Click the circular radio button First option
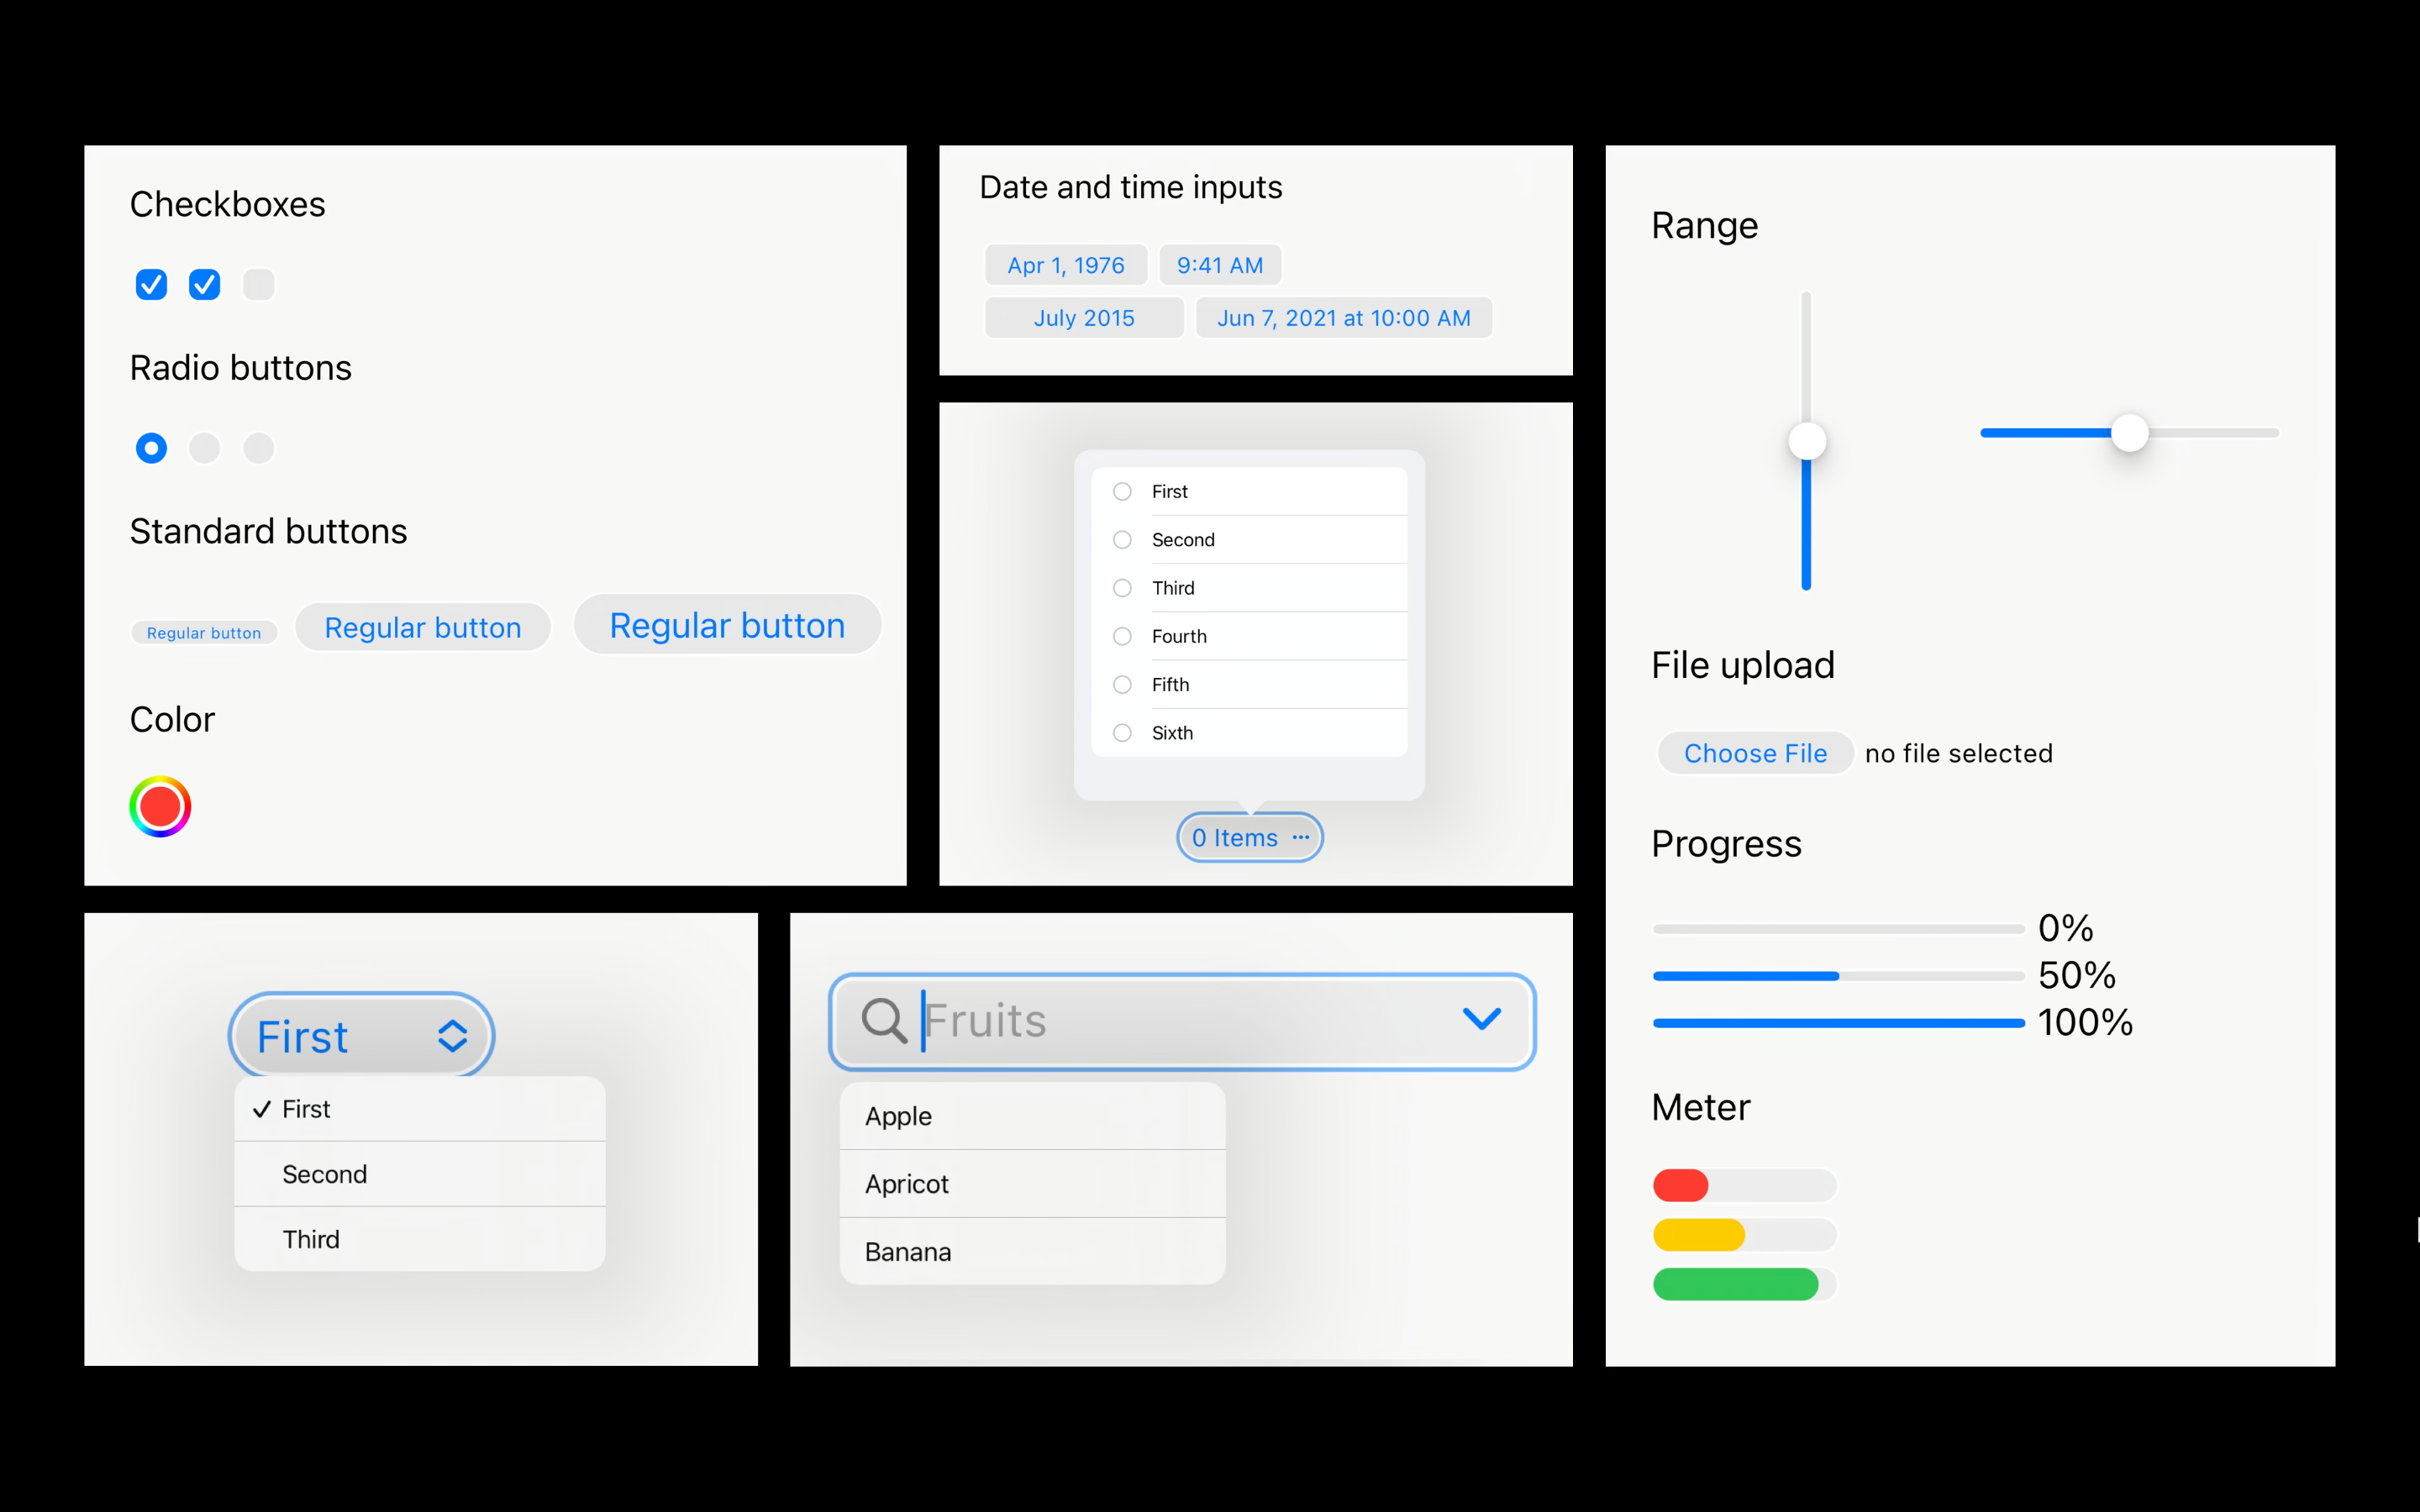Image resolution: width=2420 pixels, height=1512 pixels. [x=1120, y=491]
